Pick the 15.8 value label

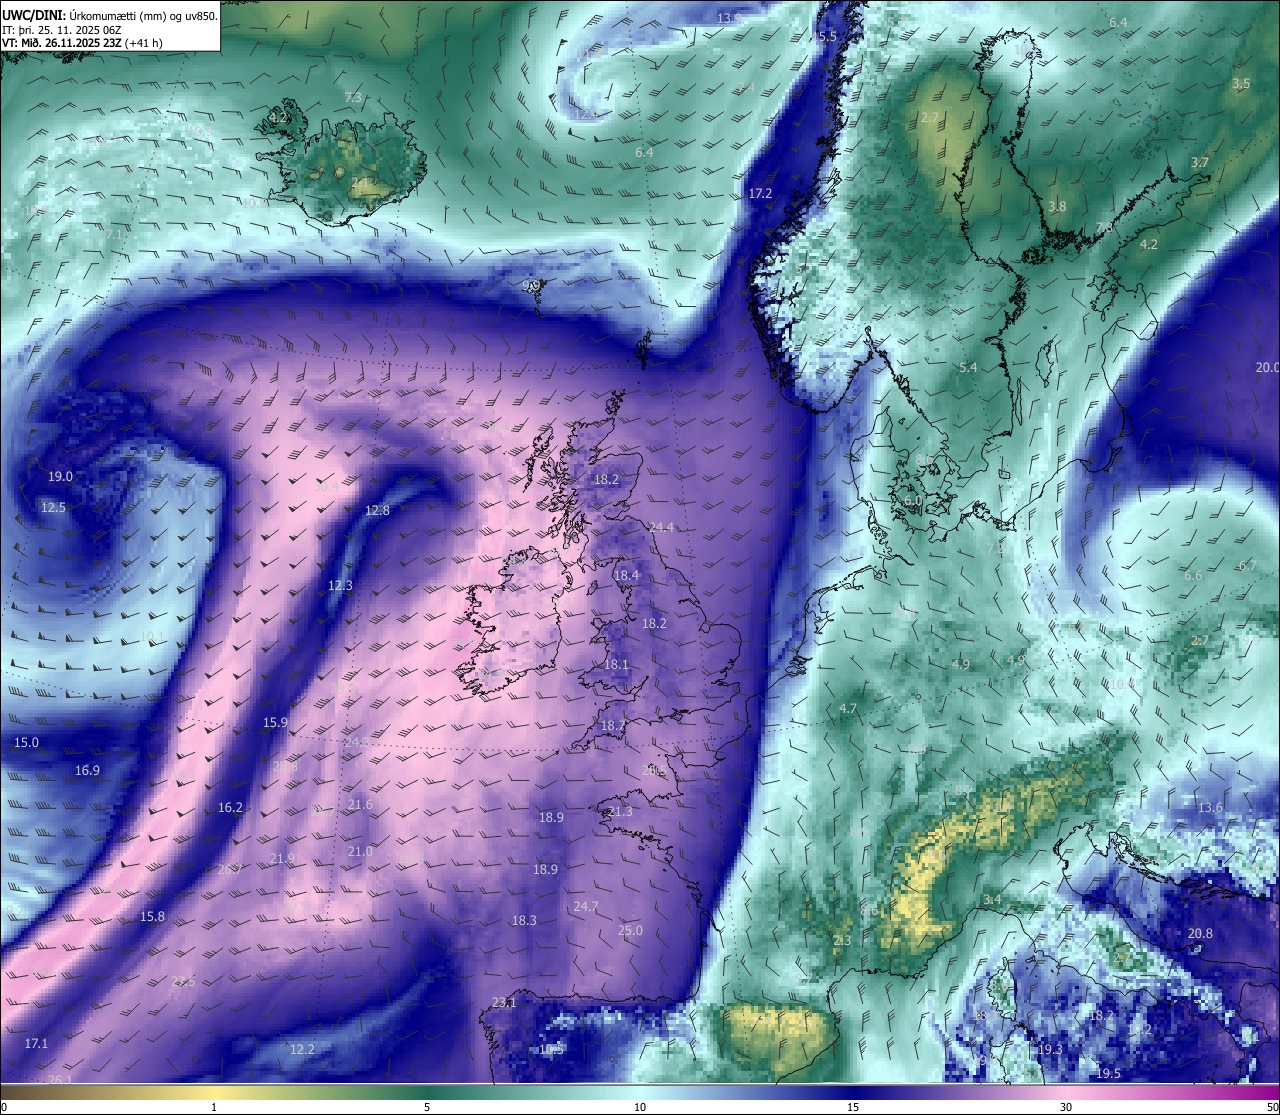coord(152,917)
